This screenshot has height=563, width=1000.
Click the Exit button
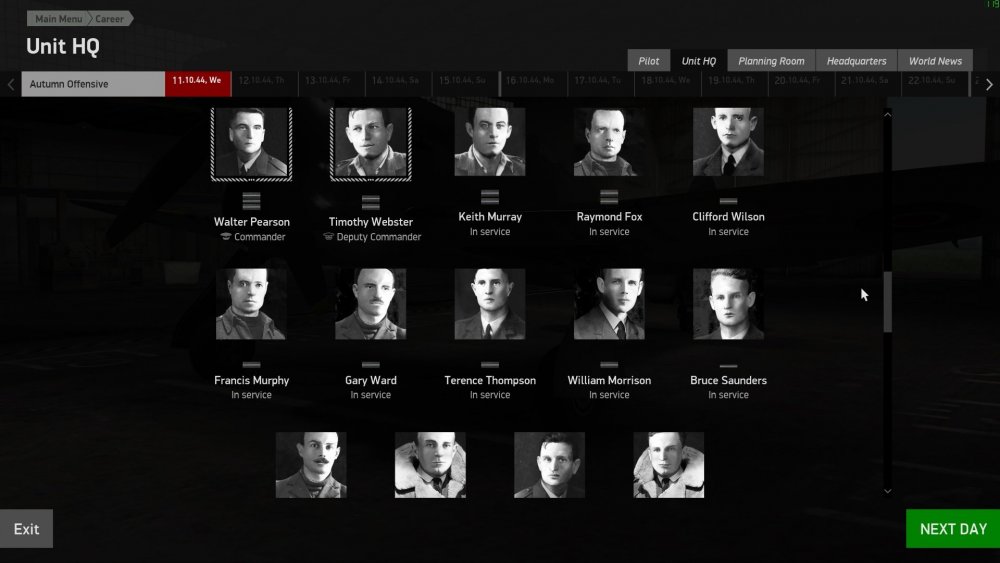tap(26, 529)
